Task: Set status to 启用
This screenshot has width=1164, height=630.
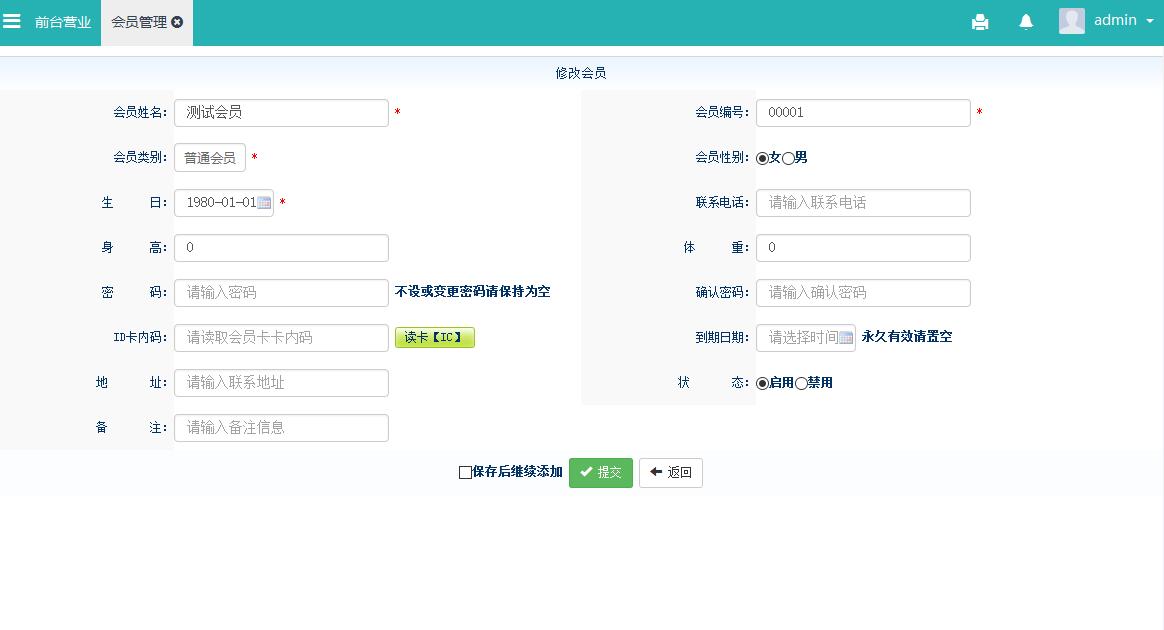Action: [x=762, y=383]
